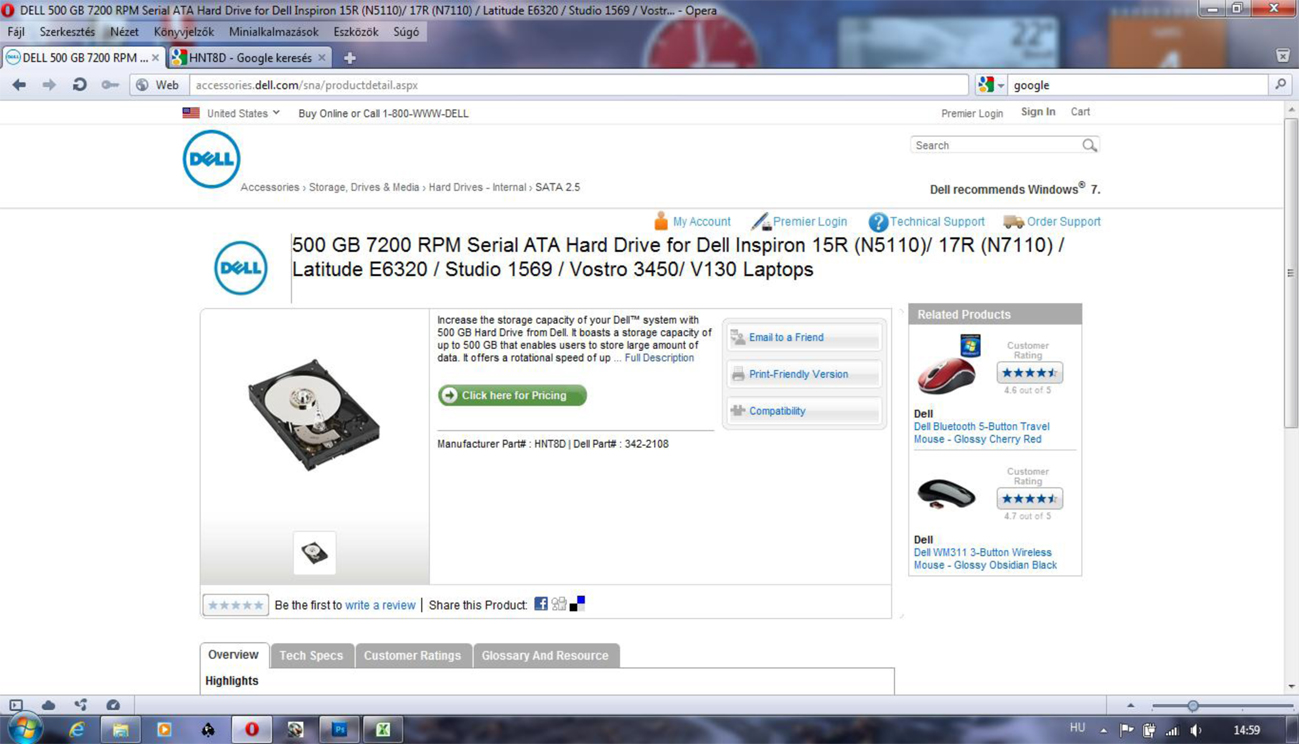
Task: Click the small hard drive thumbnail
Action: [314, 553]
